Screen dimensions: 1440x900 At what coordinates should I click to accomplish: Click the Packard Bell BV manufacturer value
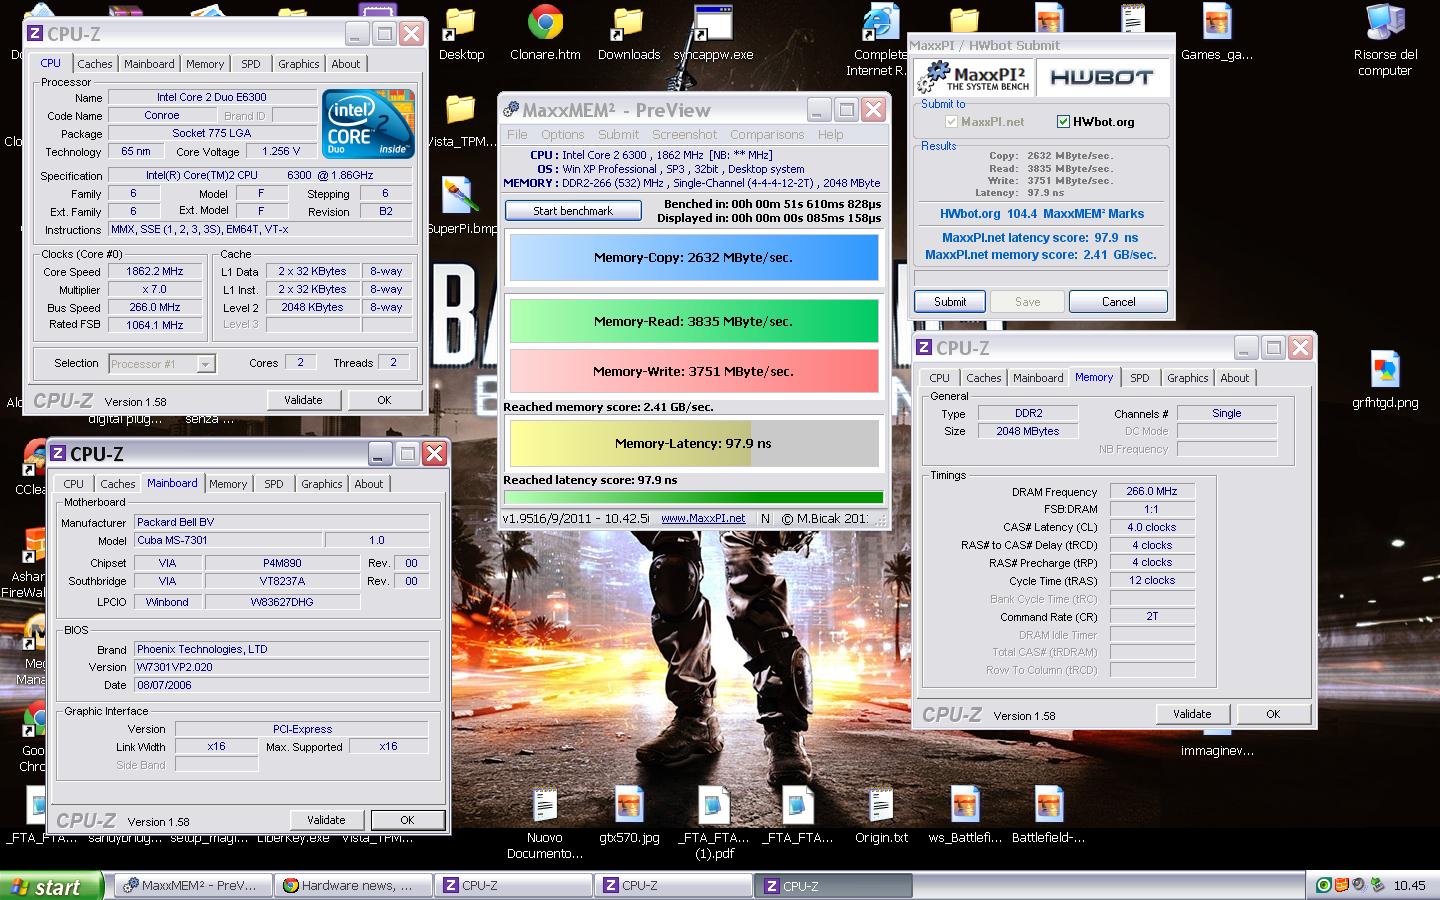coord(281,522)
